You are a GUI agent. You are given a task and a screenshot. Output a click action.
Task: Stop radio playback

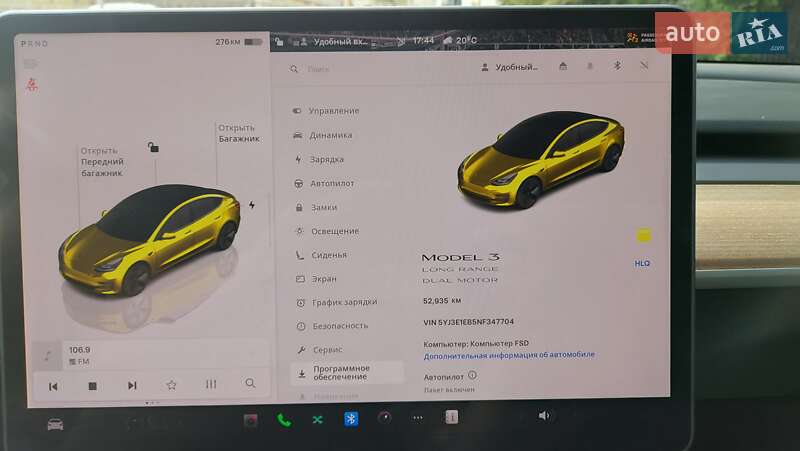pyautogui.click(x=92, y=386)
